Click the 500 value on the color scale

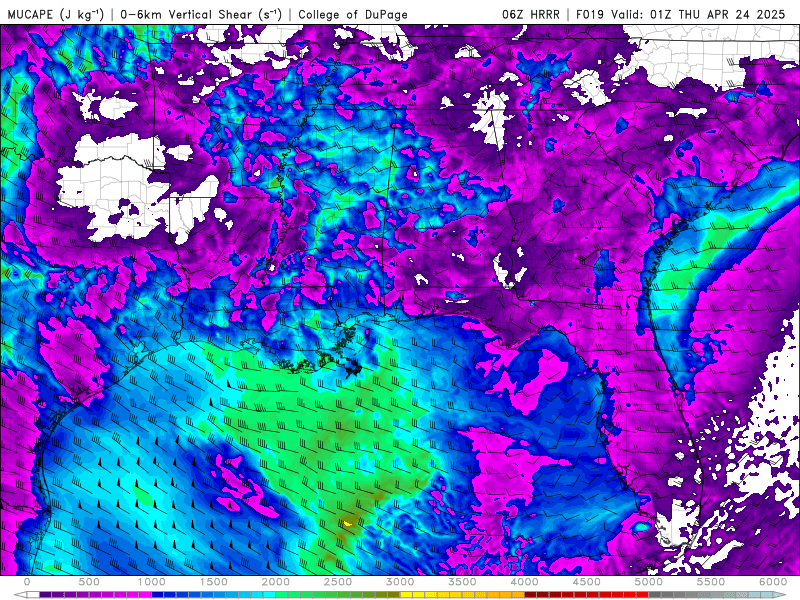pyautogui.click(x=89, y=582)
